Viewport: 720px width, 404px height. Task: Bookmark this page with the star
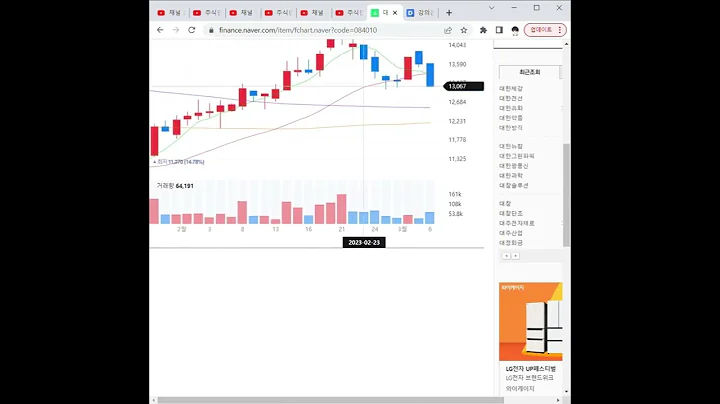tap(464, 30)
